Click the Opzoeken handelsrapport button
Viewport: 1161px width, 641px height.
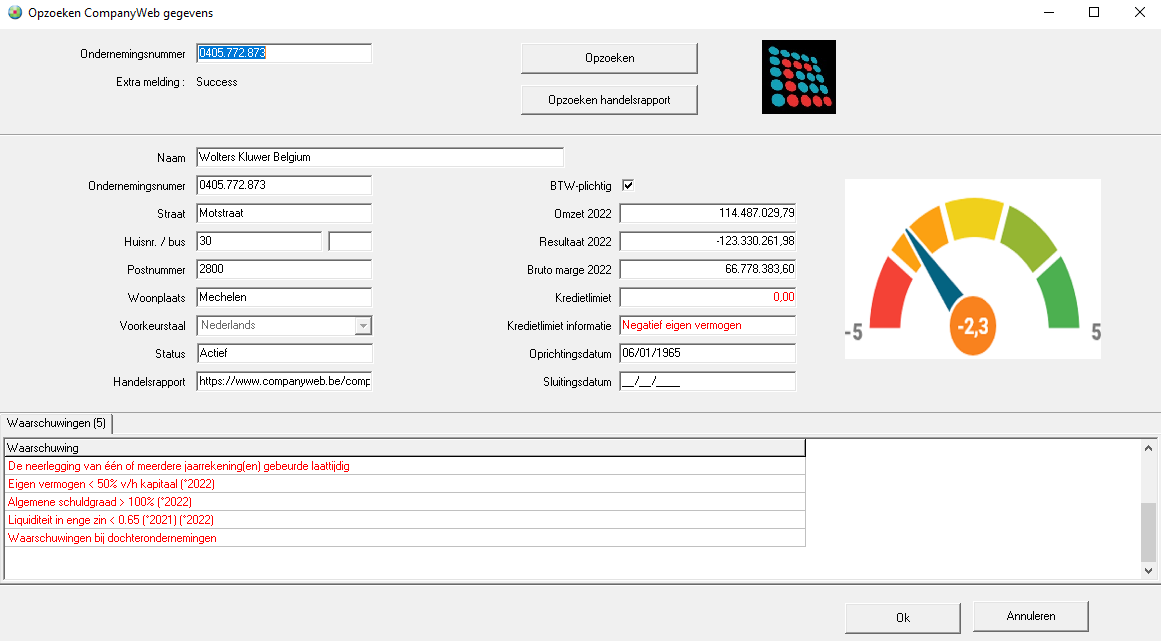[x=608, y=100]
